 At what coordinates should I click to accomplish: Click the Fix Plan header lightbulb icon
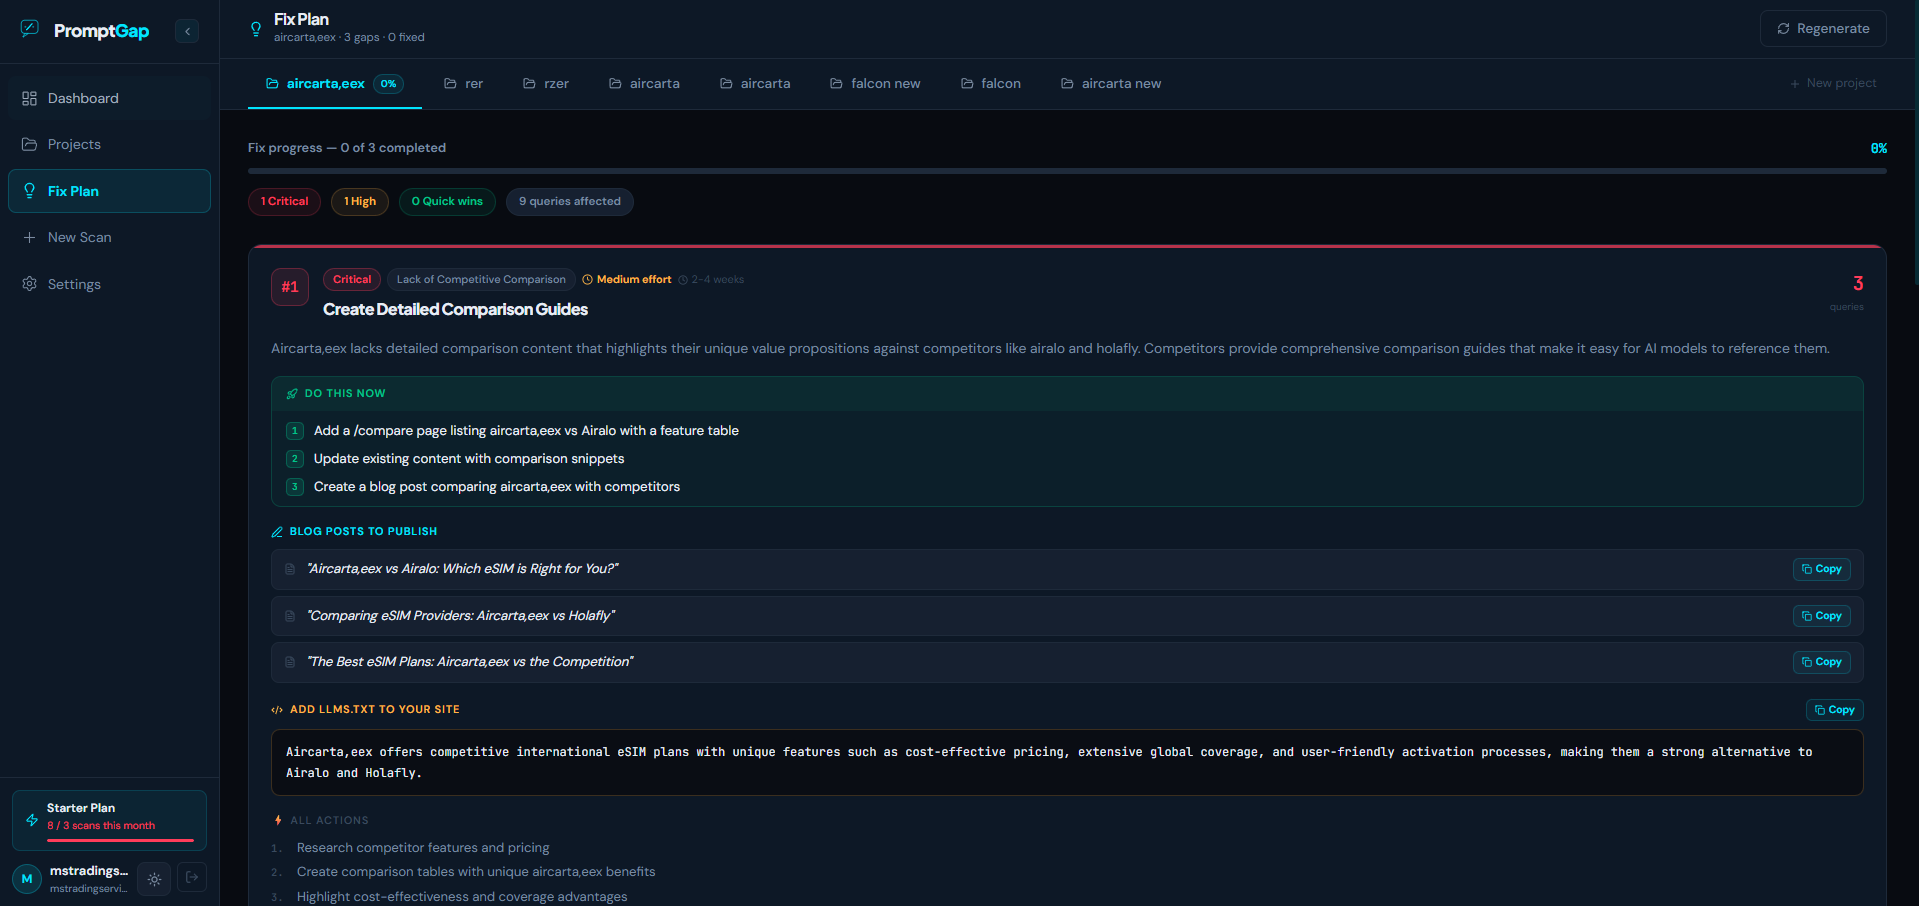(256, 29)
